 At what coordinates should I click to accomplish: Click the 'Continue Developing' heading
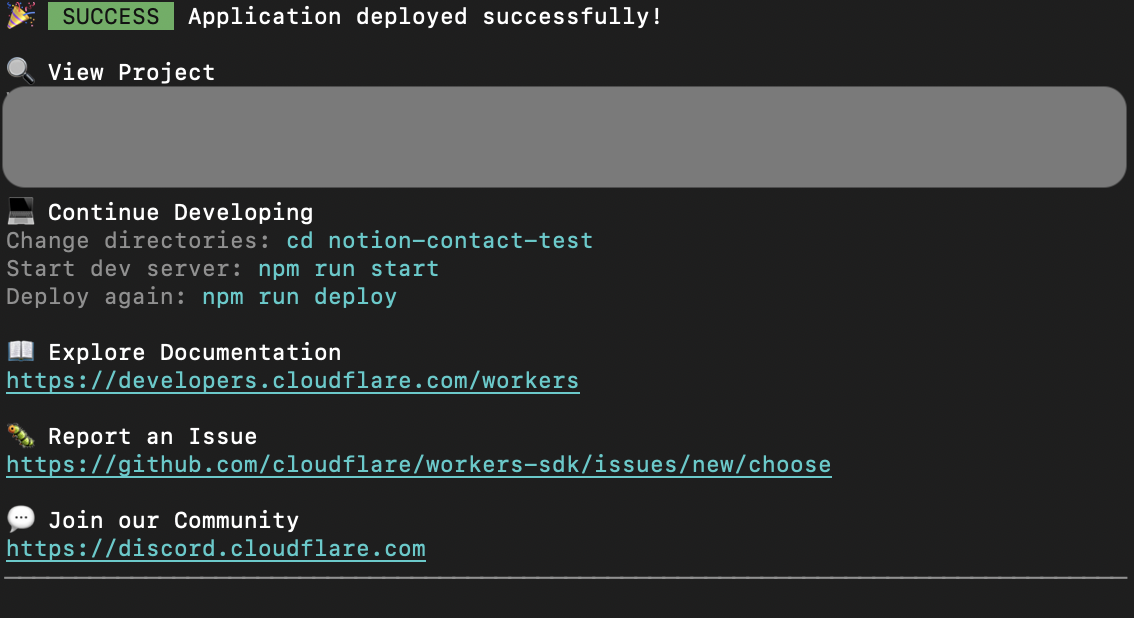pyautogui.click(x=180, y=212)
